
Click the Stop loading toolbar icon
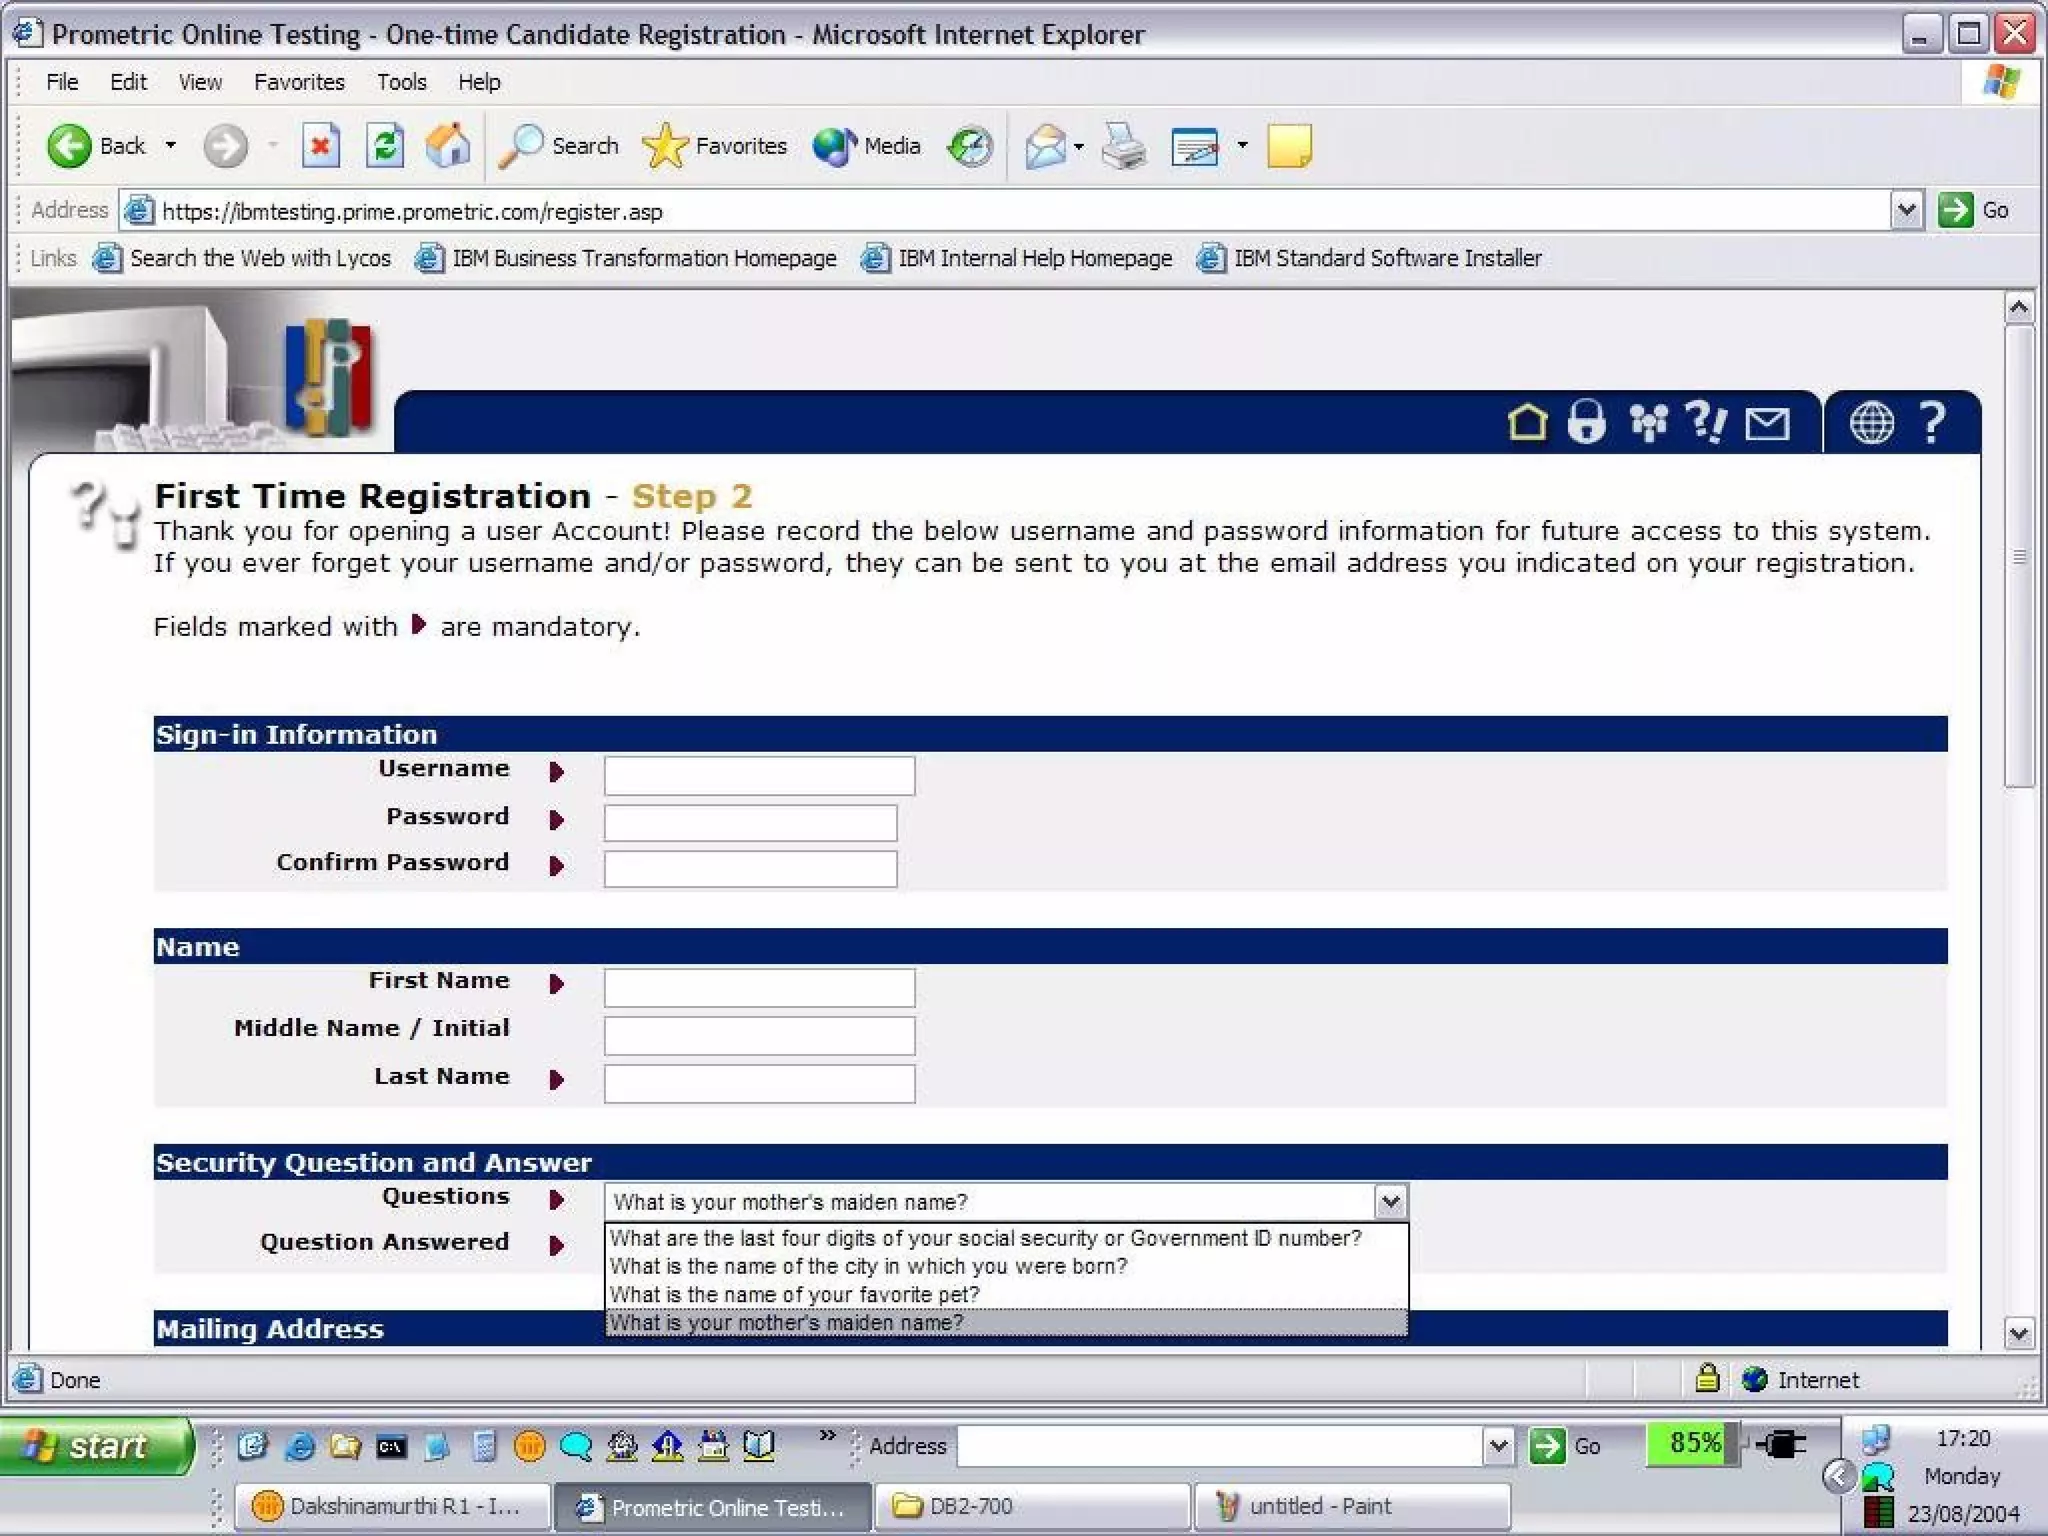click(x=320, y=147)
